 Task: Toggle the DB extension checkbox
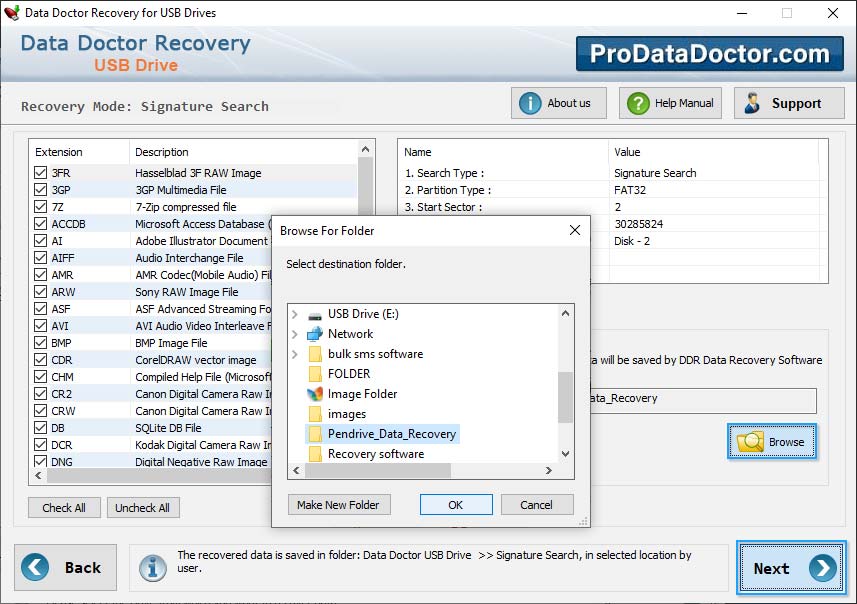40,427
